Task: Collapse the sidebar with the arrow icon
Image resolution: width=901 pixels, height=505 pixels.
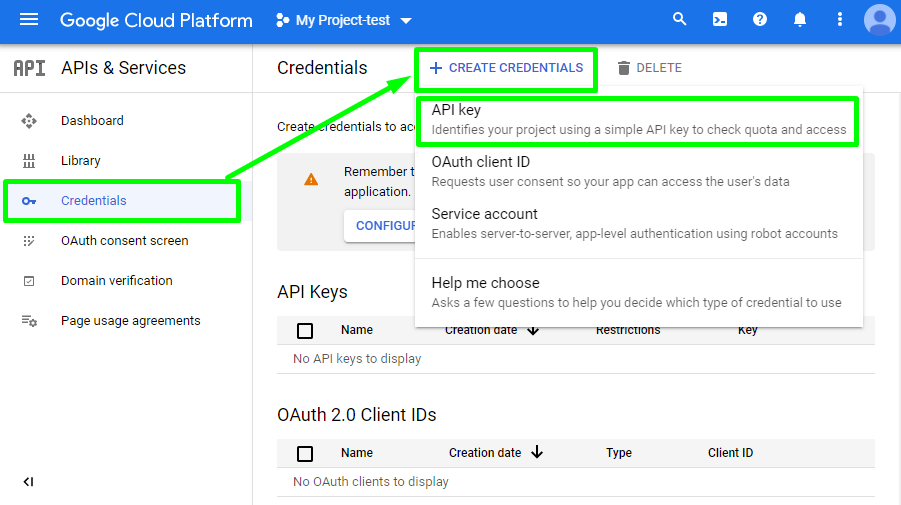Action: [28, 481]
